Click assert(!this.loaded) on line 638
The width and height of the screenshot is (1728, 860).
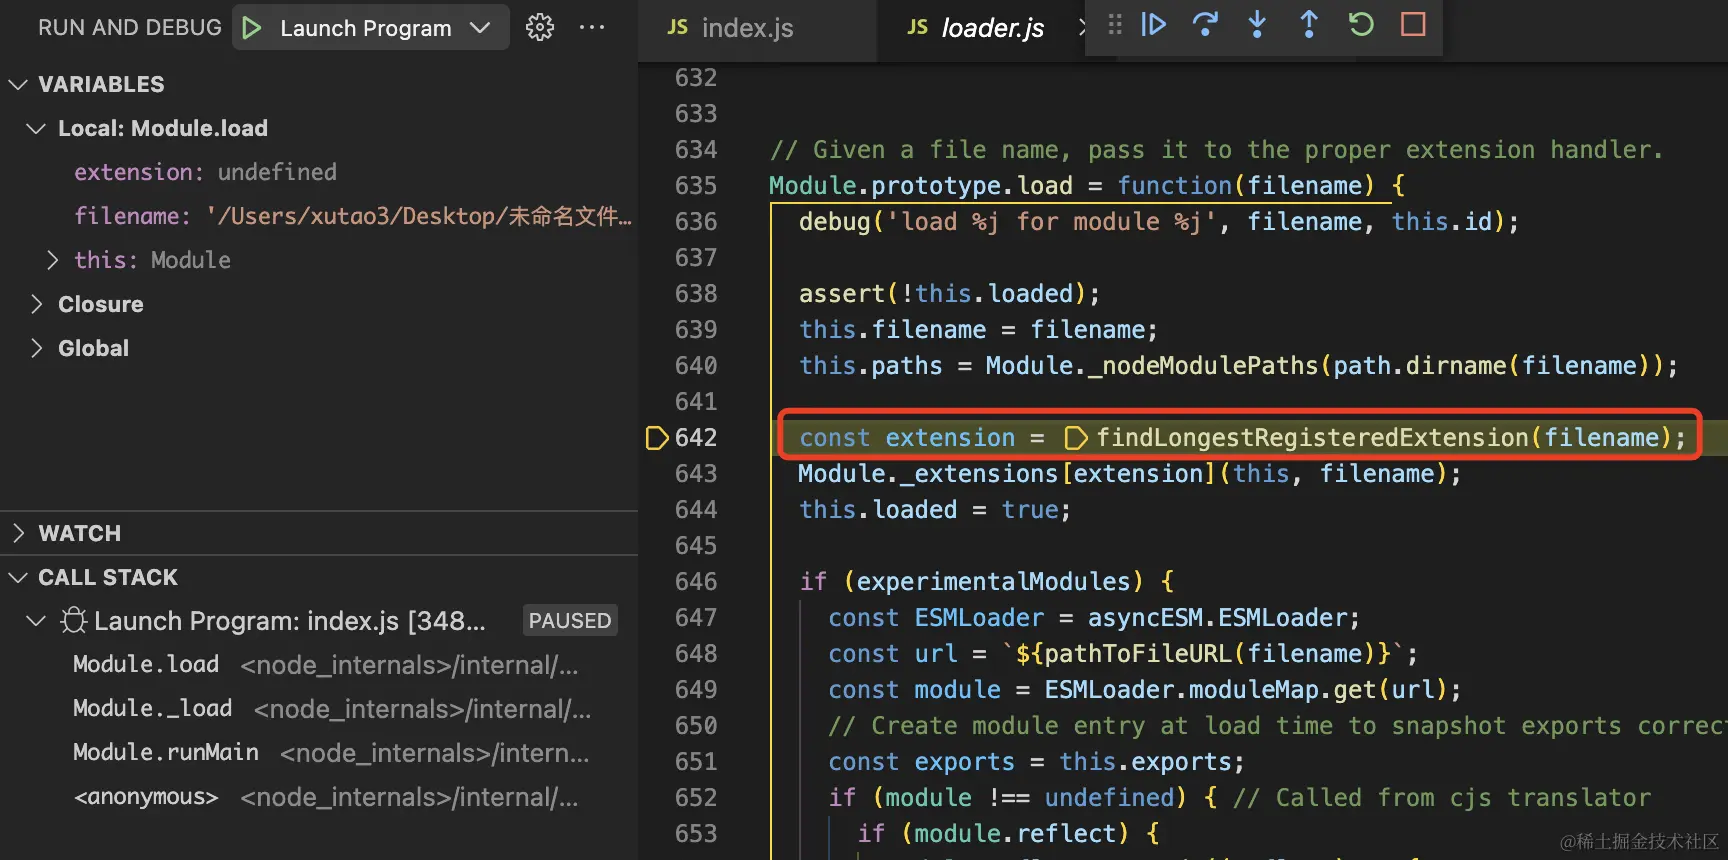942,294
